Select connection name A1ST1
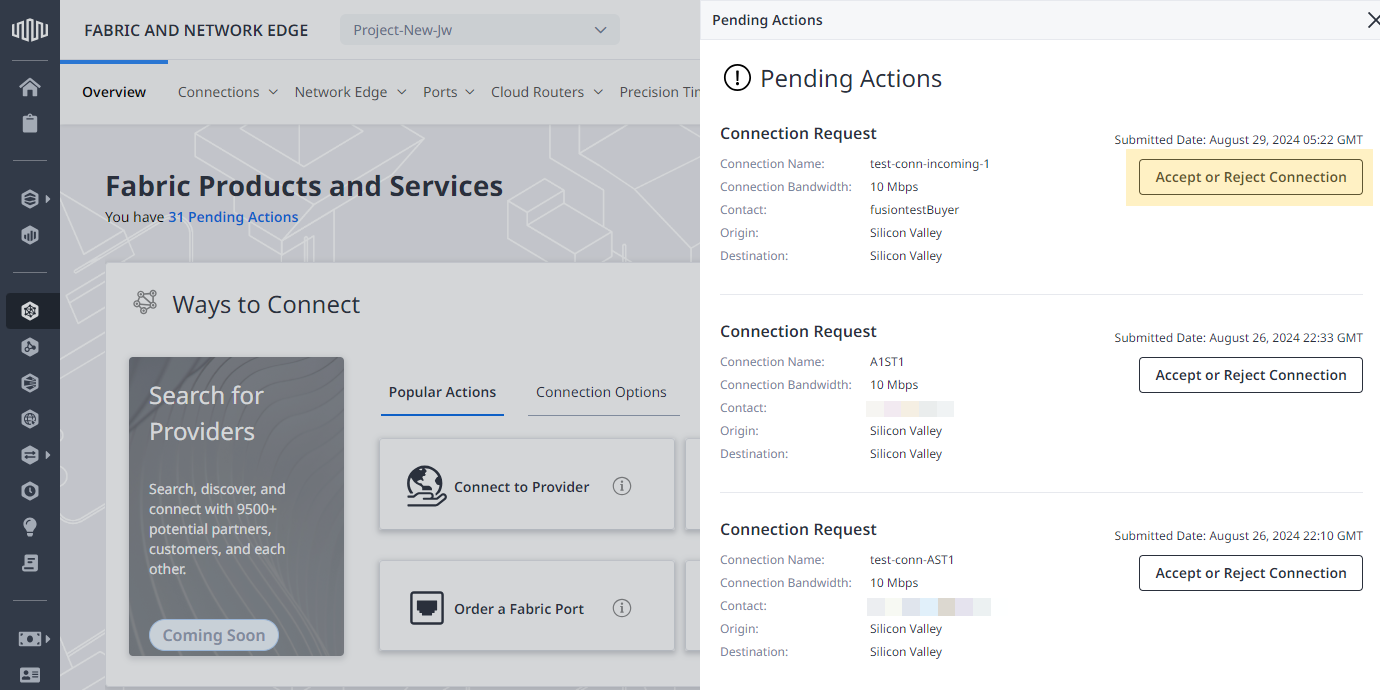Screen dimensions: 1380x690 [x=887, y=362]
